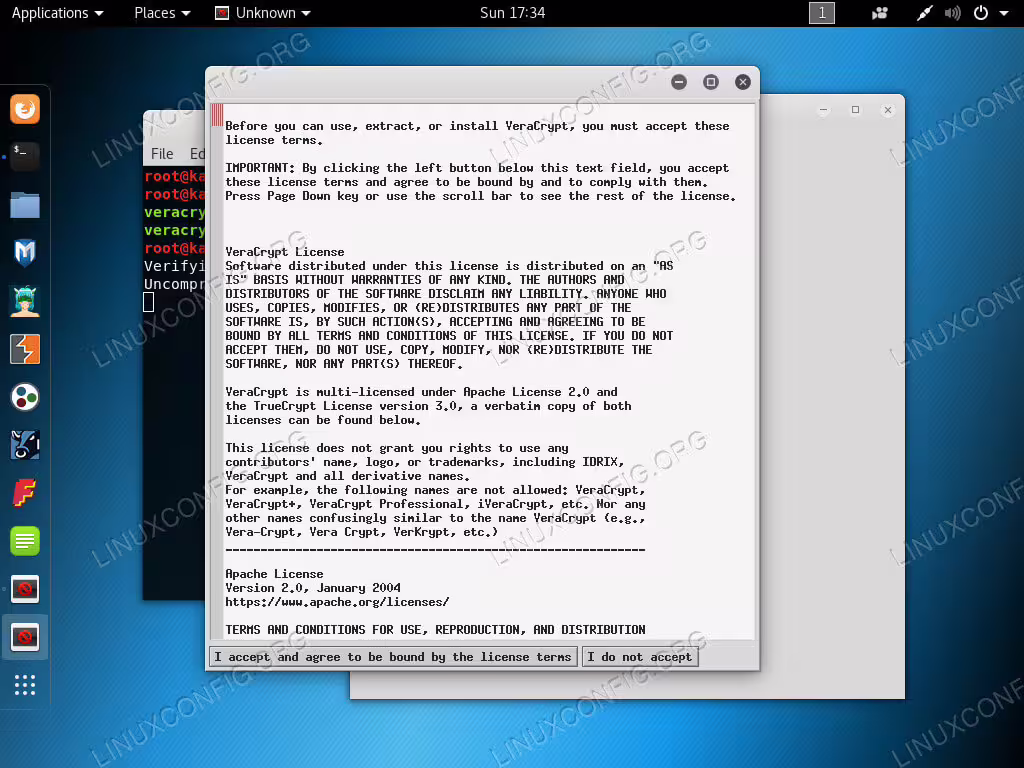Close the VeraCrypt license window

tap(743, 82)
